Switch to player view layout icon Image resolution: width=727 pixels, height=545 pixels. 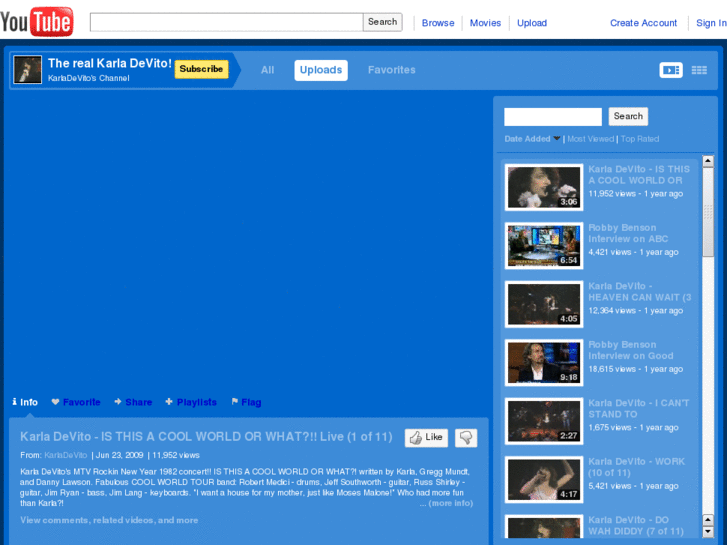click(671, 70)
